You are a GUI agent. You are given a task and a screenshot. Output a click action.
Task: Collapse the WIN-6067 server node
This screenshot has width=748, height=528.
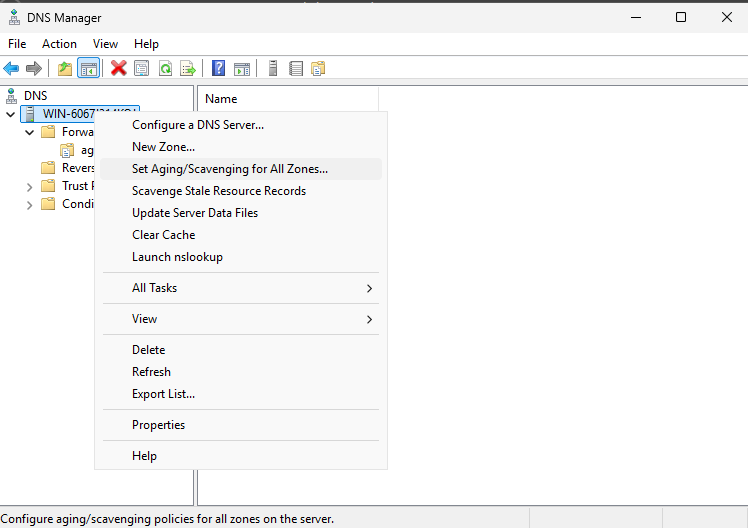point(10,114)
